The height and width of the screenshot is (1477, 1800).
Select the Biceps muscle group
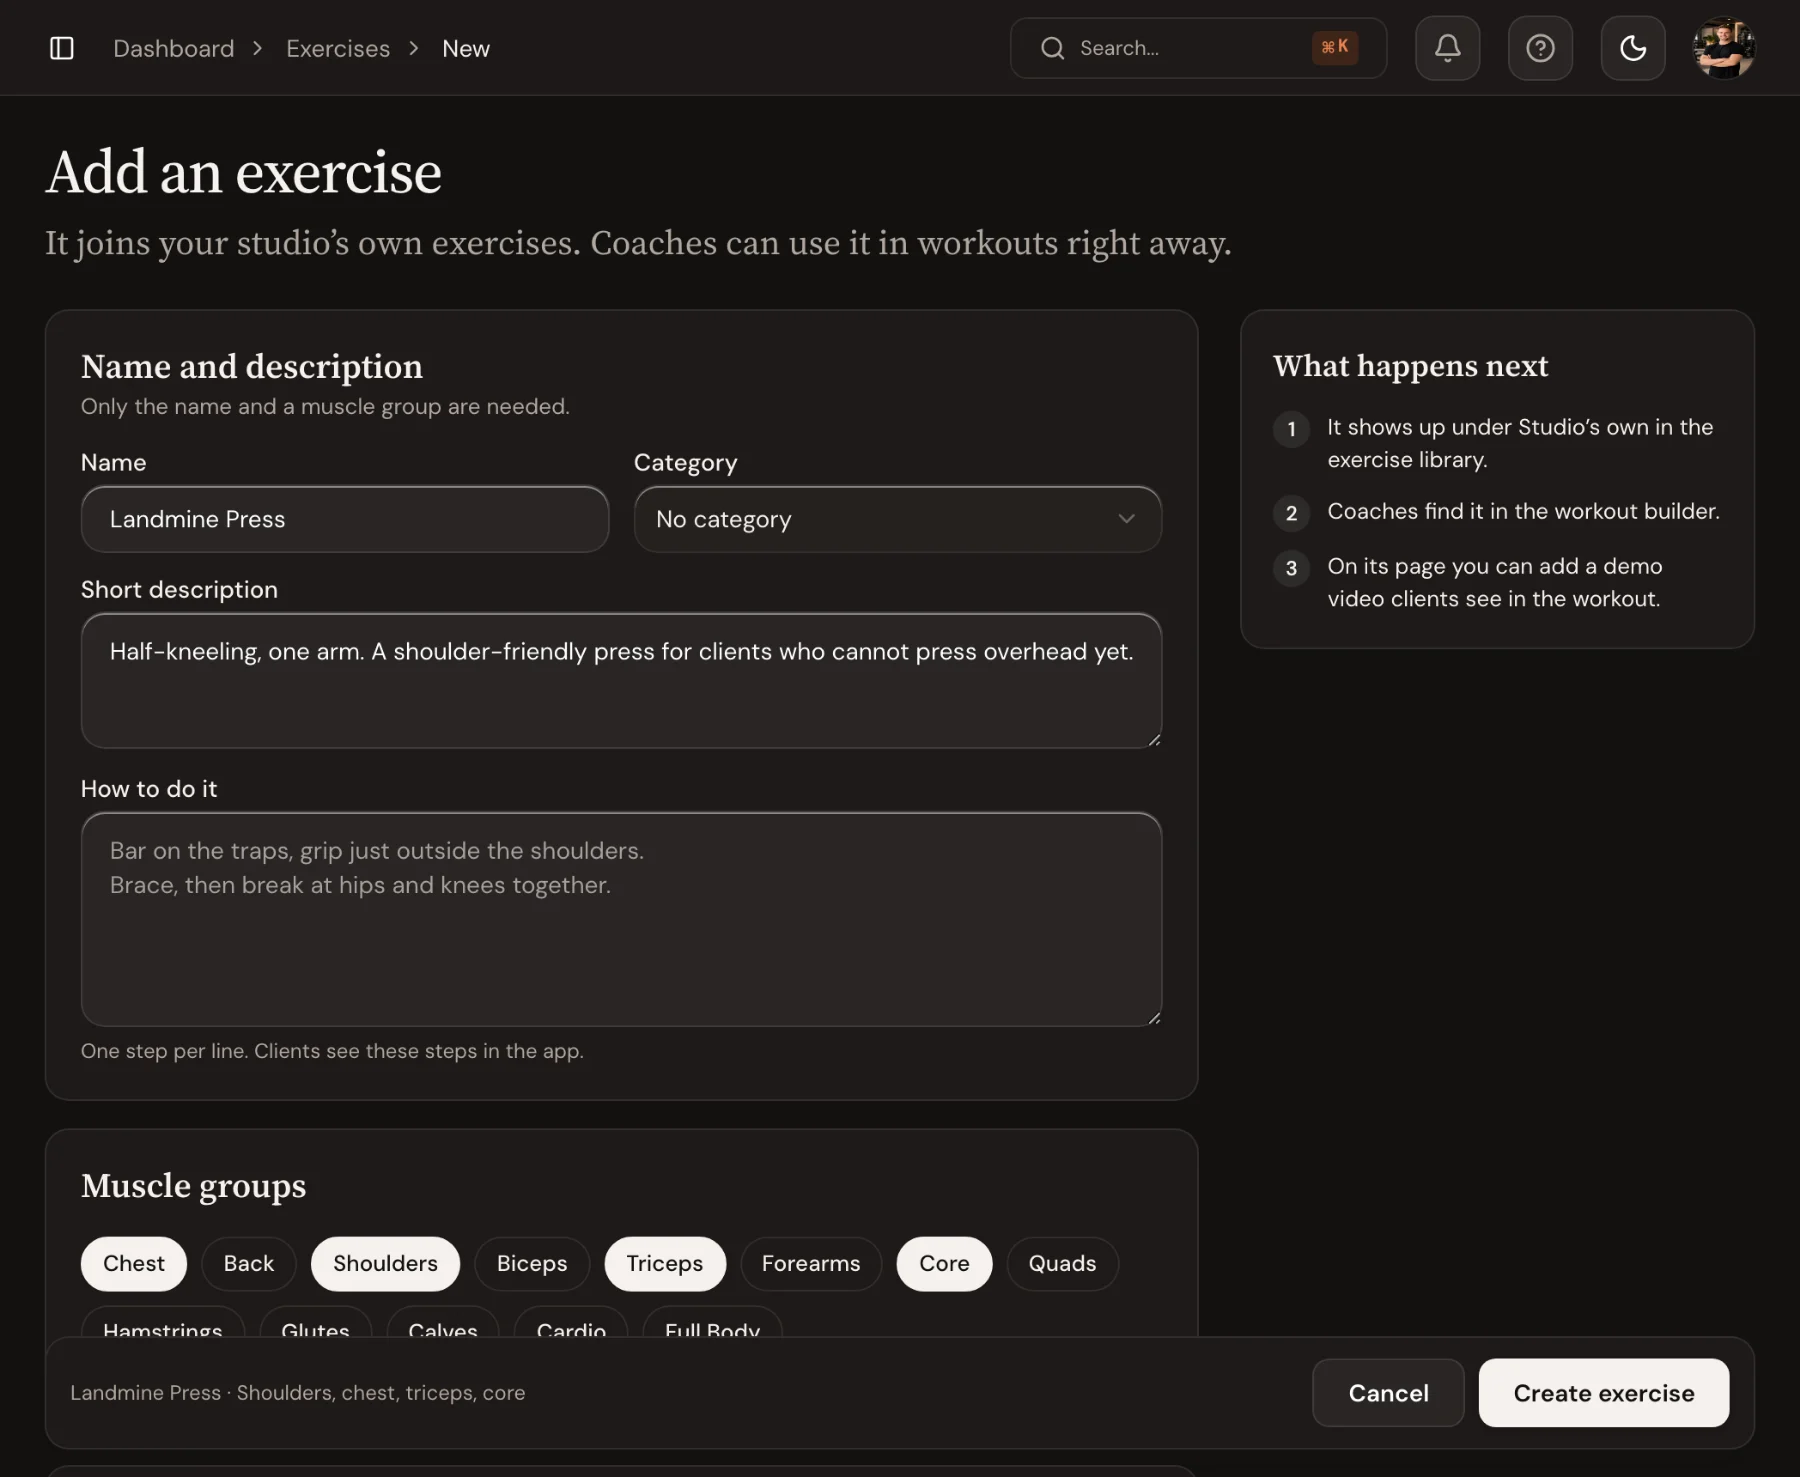(x=532, y=1264)
